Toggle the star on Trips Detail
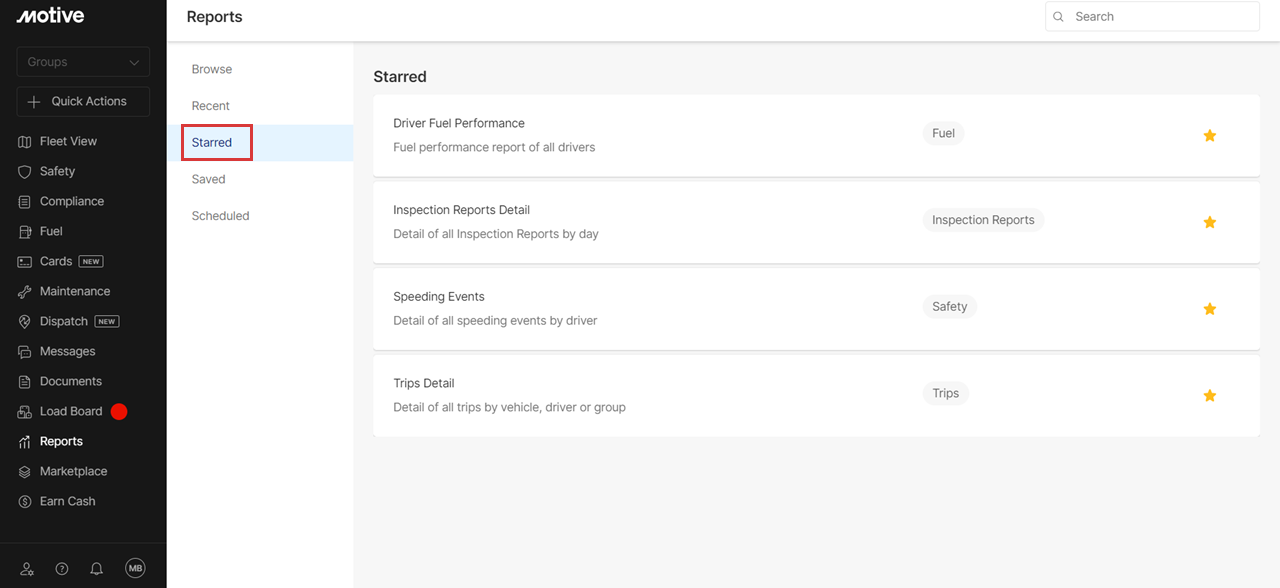 1209,395
